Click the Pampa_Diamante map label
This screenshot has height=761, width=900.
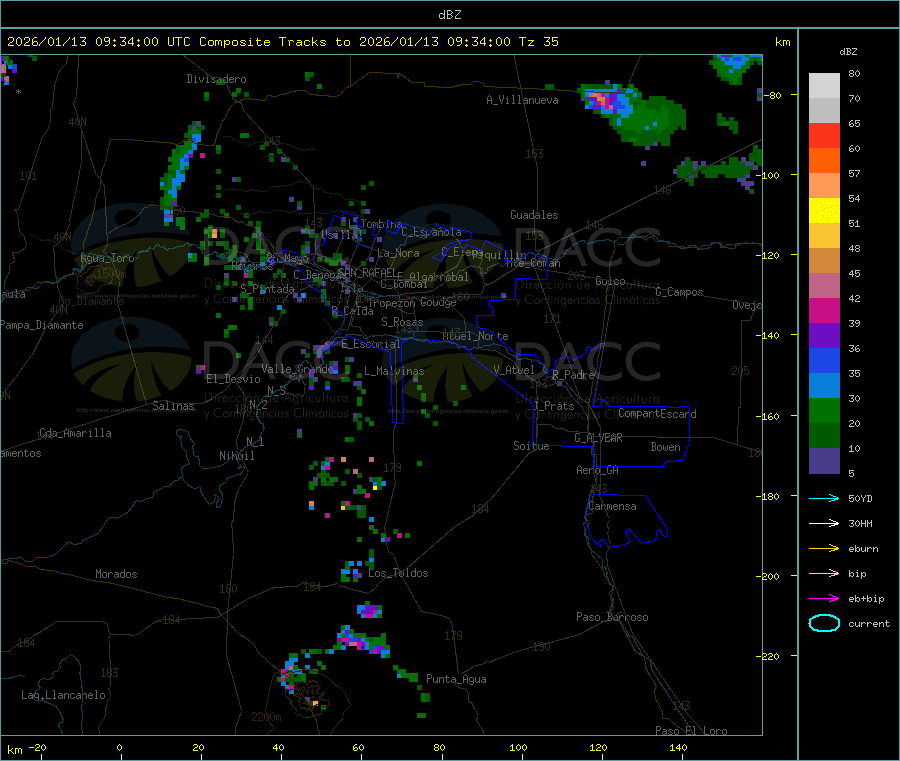[x=42, y=325]
